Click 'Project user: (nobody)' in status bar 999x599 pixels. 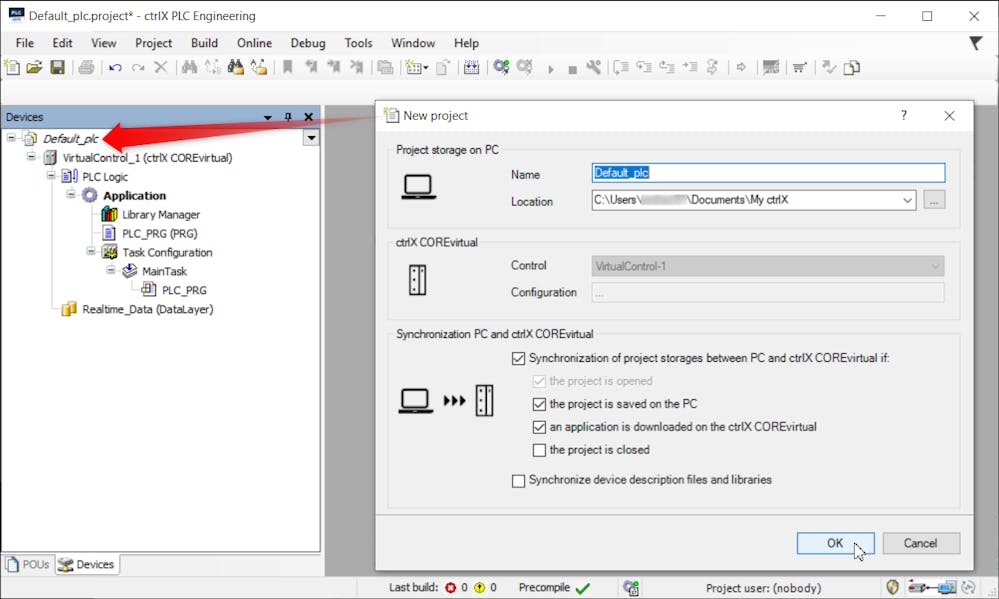(x=763, y=588)
